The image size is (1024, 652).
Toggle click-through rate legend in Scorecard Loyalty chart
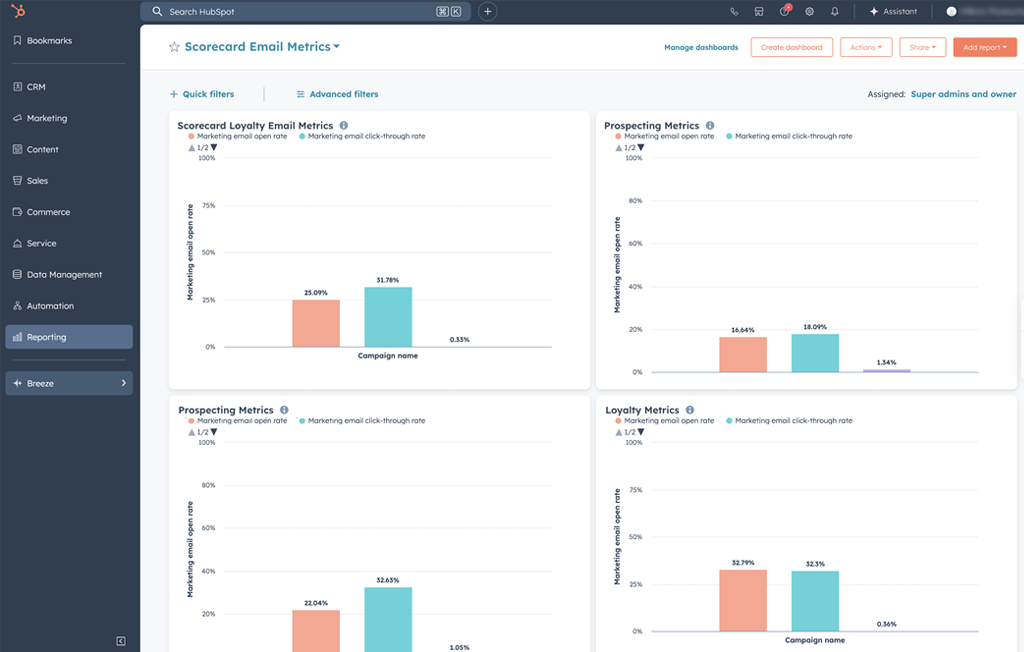point(366,136)
